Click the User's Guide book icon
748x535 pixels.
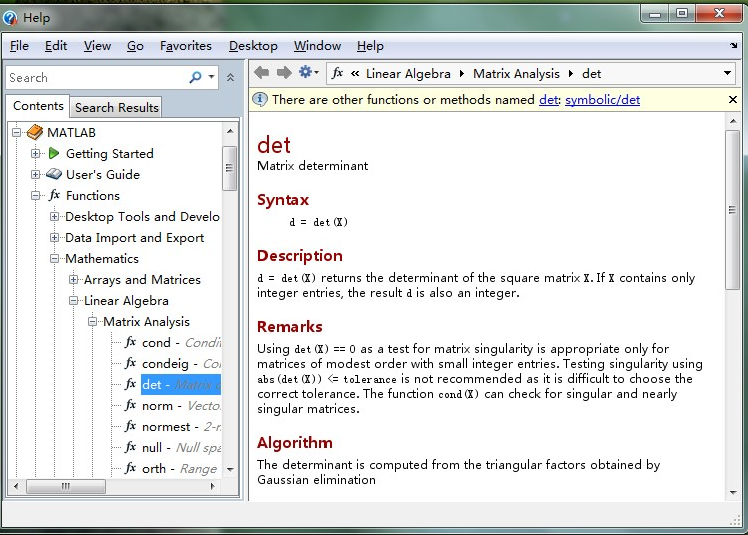pos(54,174)
